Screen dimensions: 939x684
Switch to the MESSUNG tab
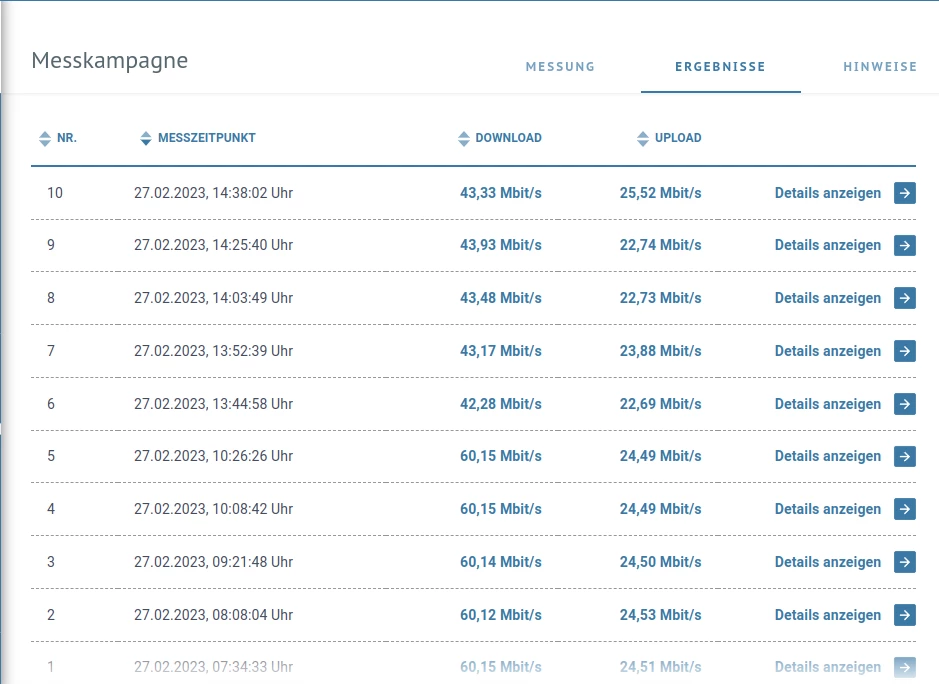click(x=561, y=66)
